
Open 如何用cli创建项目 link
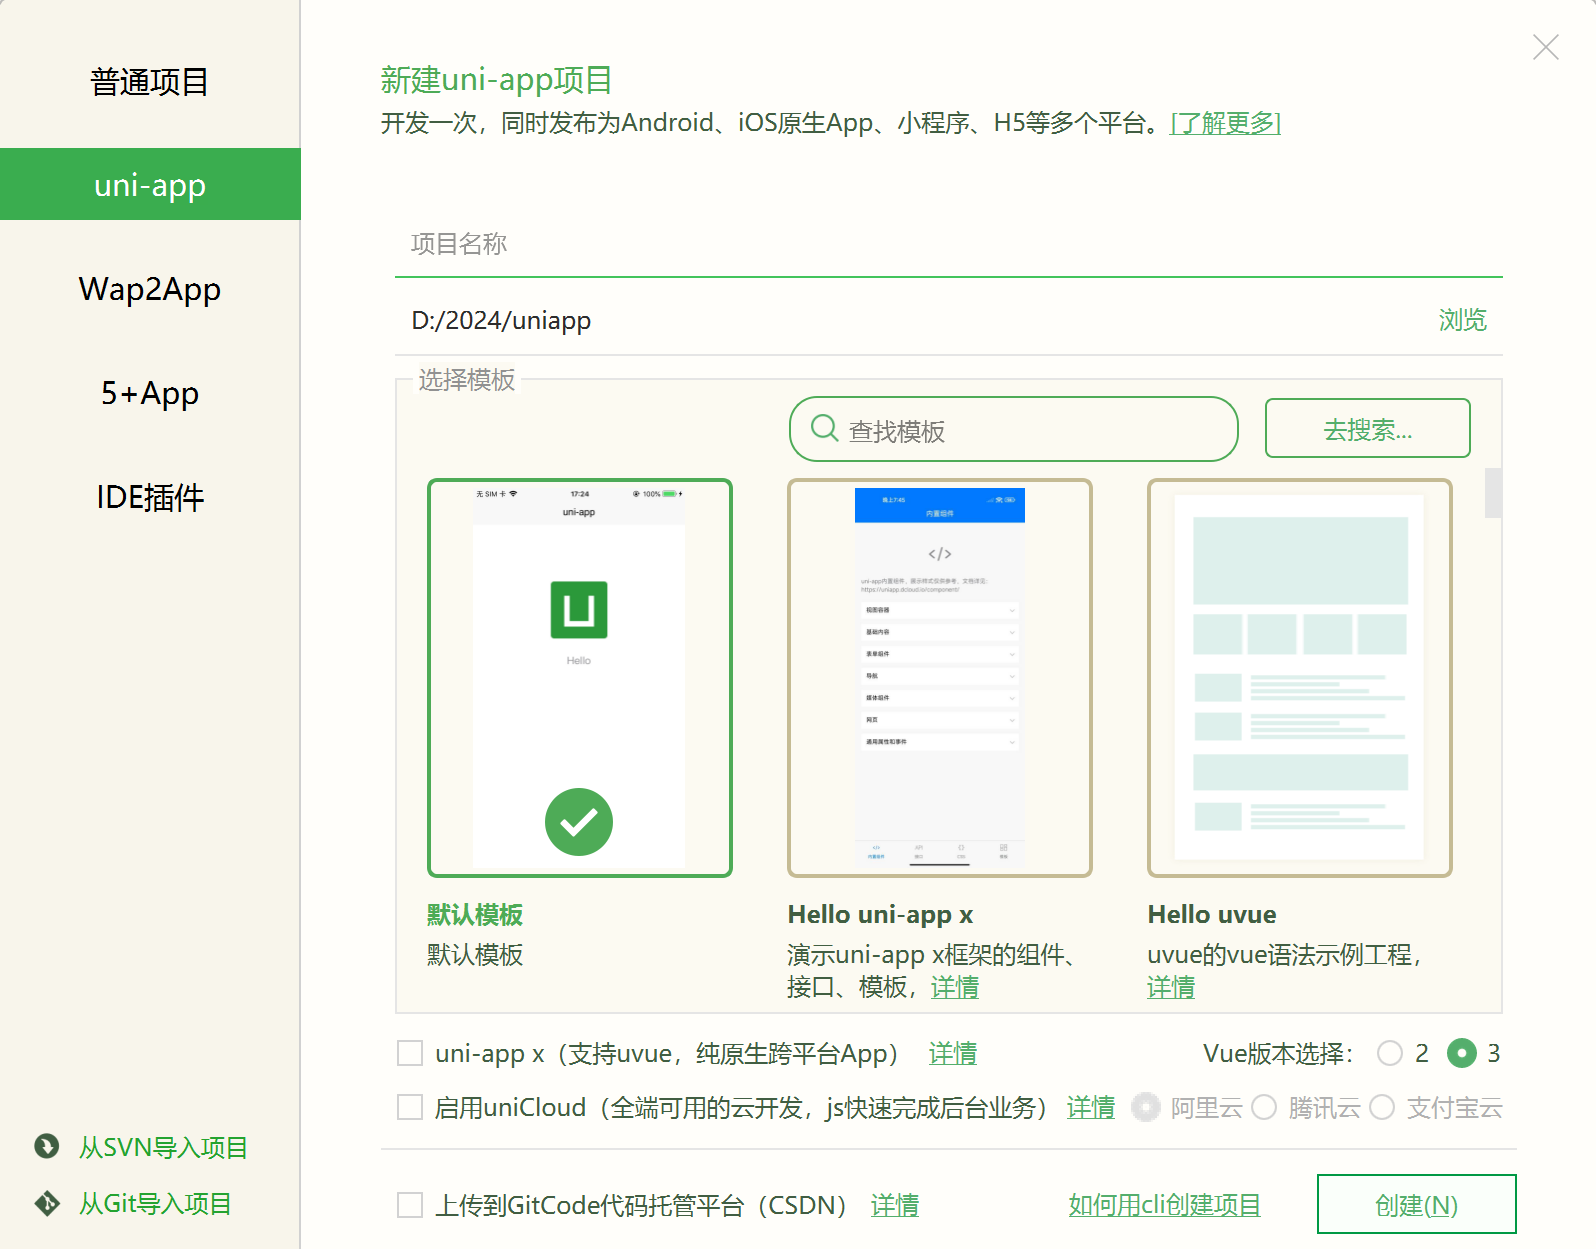coord(1164,1205)
